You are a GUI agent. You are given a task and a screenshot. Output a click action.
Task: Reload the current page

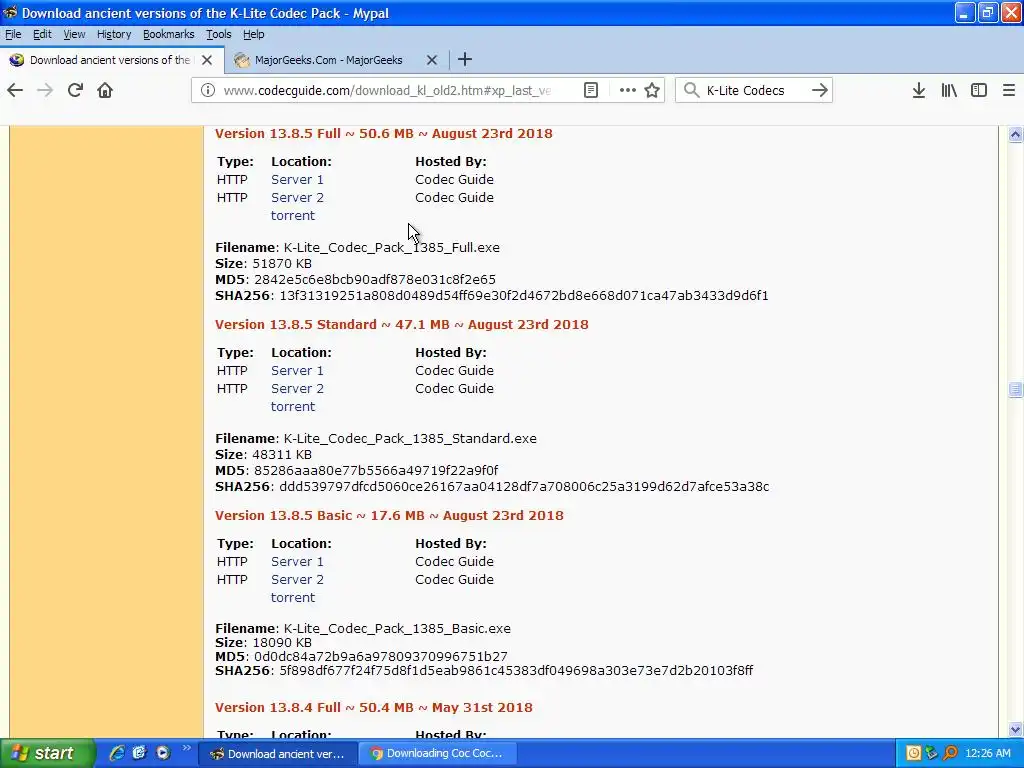pyautogui.click(x=75, y=90)
